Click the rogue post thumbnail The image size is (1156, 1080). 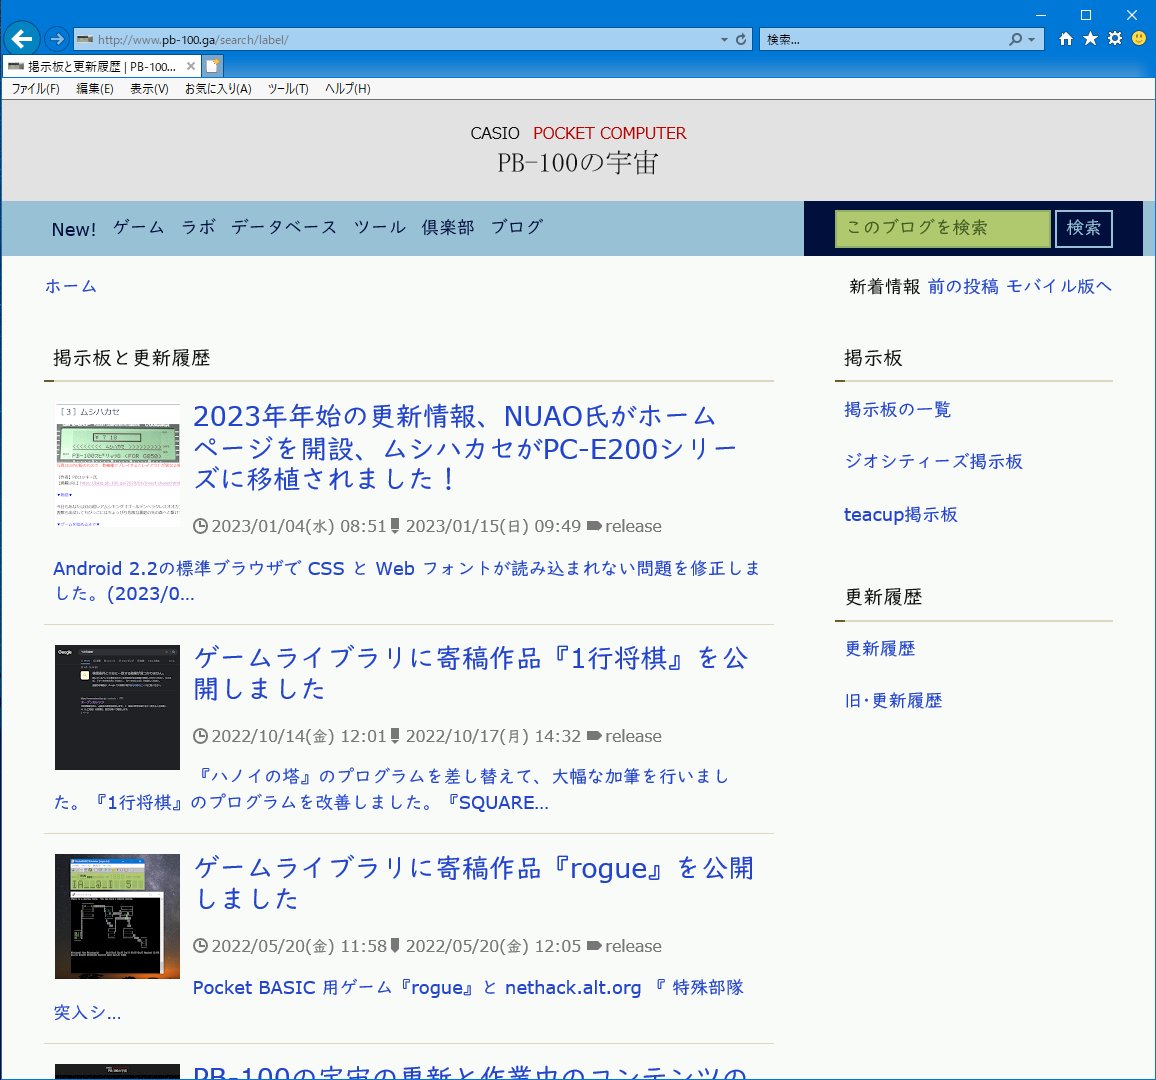[117, 916]
